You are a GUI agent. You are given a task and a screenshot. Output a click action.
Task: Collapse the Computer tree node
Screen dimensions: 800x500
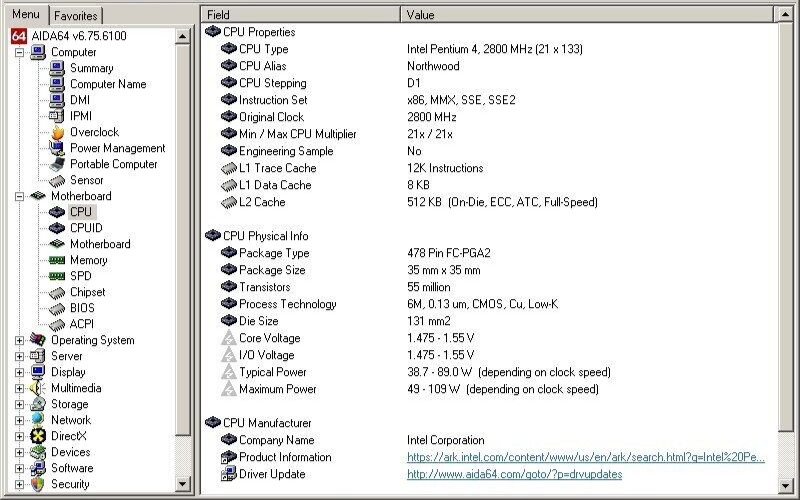tap(19, 52)
